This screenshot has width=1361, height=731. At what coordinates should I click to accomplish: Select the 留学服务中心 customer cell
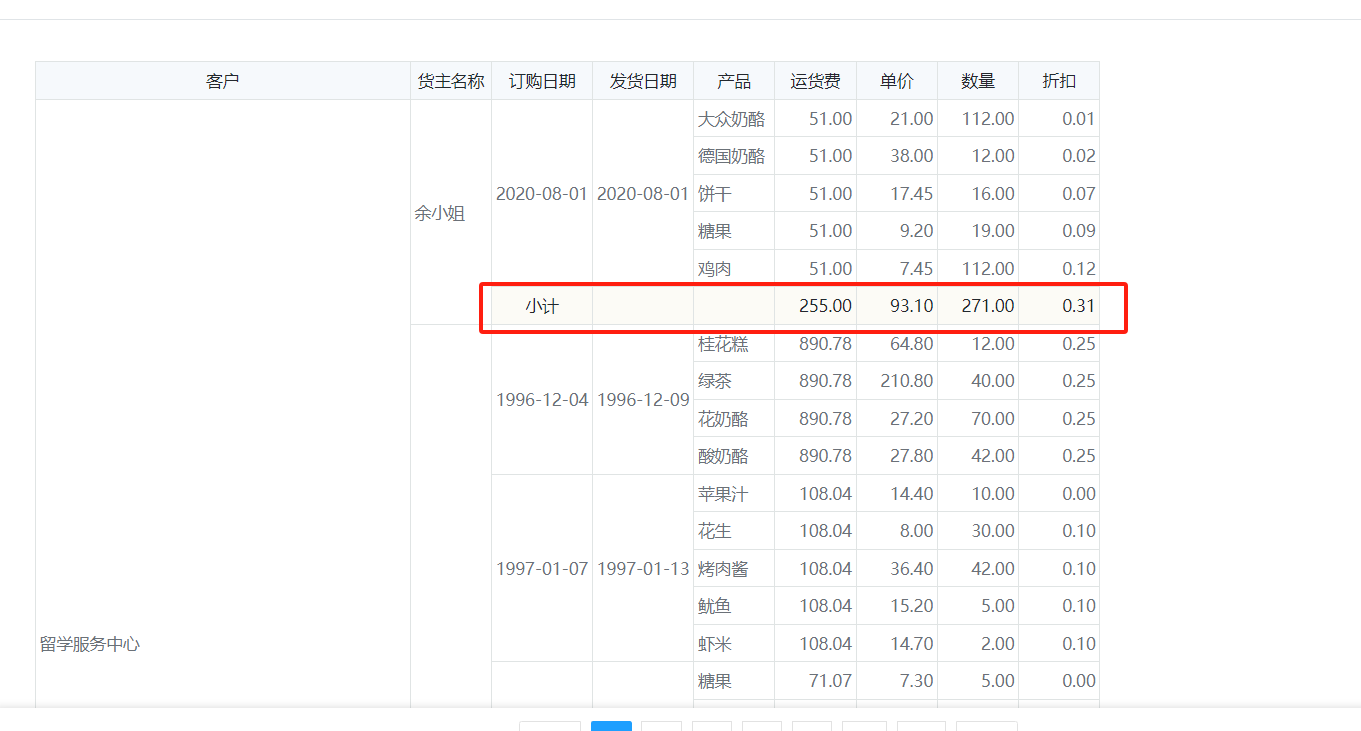90,644
